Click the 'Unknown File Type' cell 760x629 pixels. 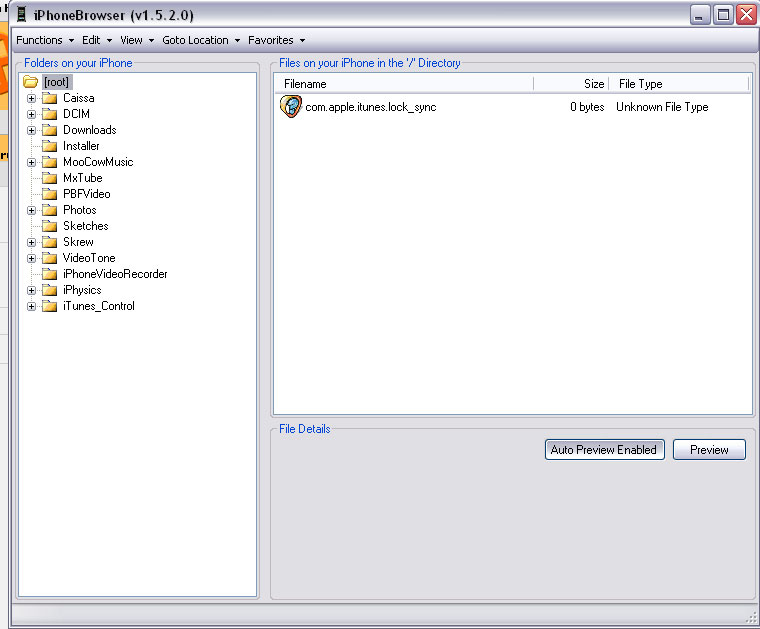coord(662,107)
